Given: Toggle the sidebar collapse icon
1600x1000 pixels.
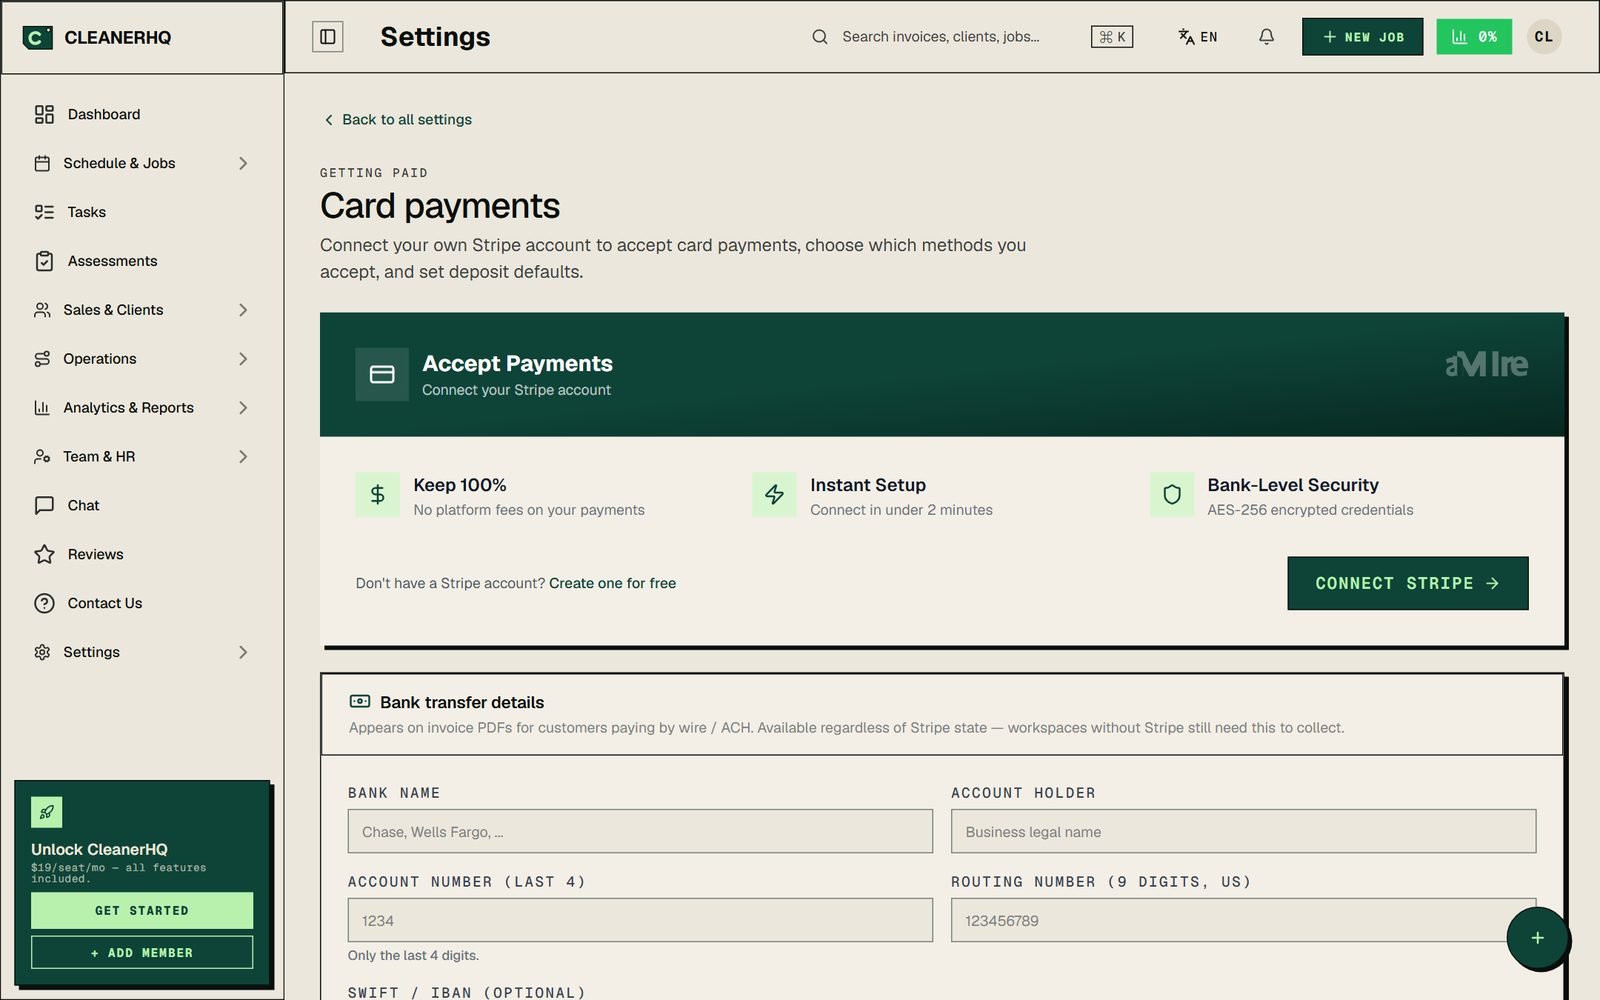Looking at the screenshot, I should [328, 37].
